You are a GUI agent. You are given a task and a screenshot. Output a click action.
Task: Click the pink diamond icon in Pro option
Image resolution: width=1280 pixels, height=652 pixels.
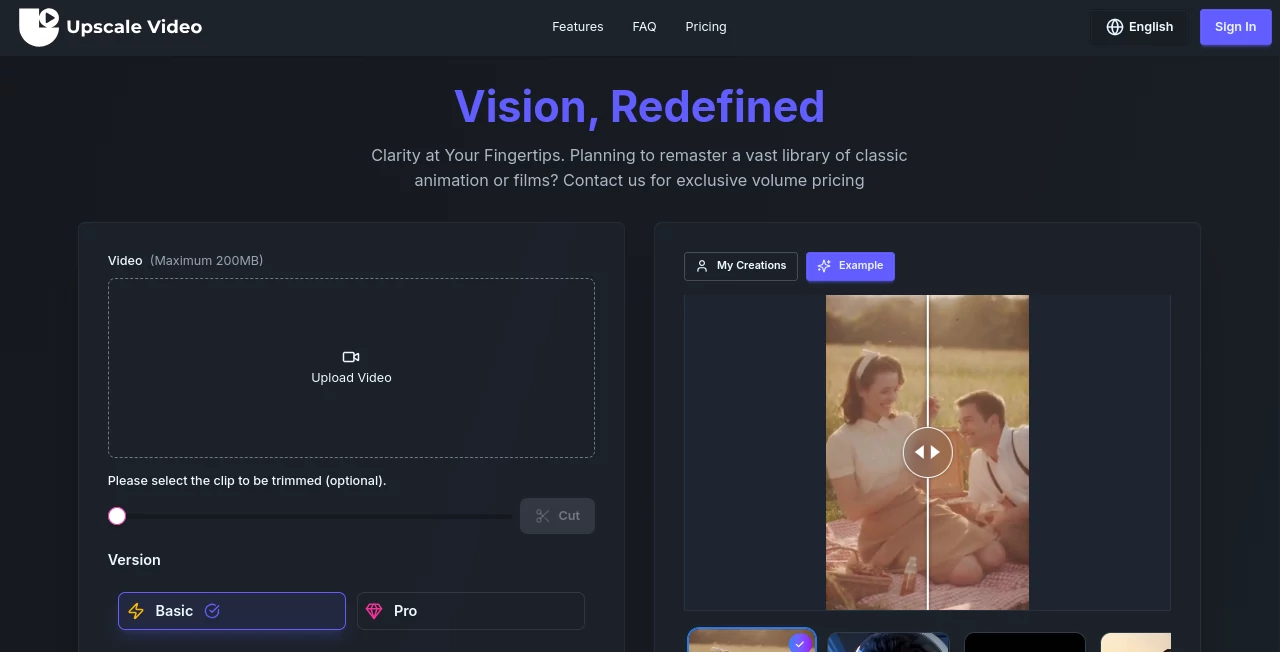click(374, 611)
